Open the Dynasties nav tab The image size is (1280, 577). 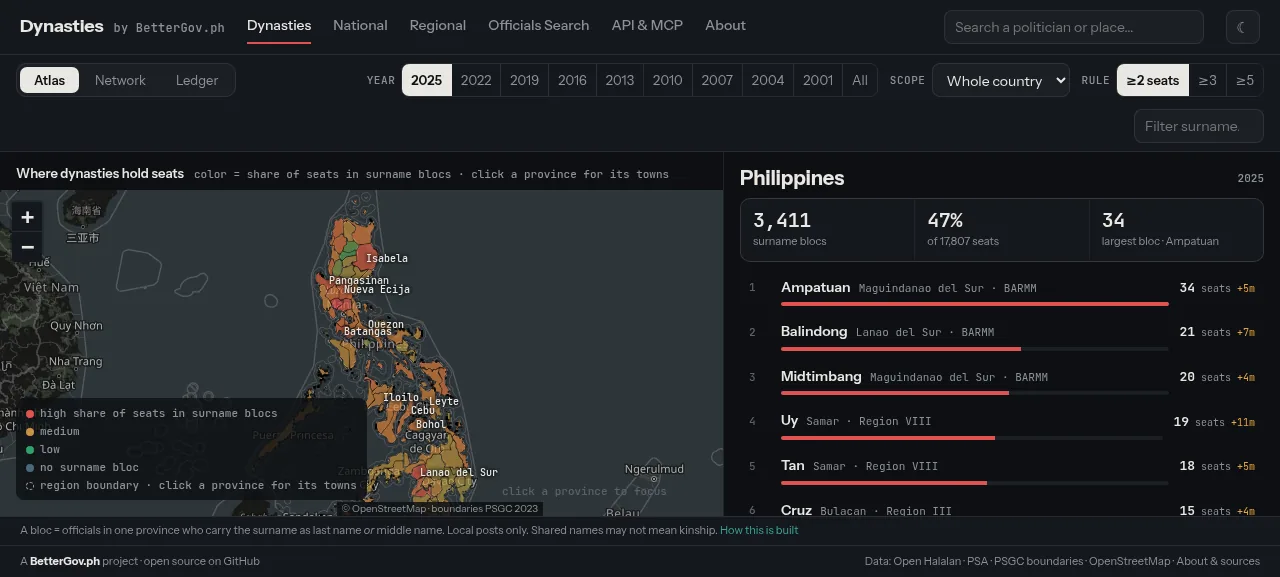pyautogui.click(x=279, y=25)
